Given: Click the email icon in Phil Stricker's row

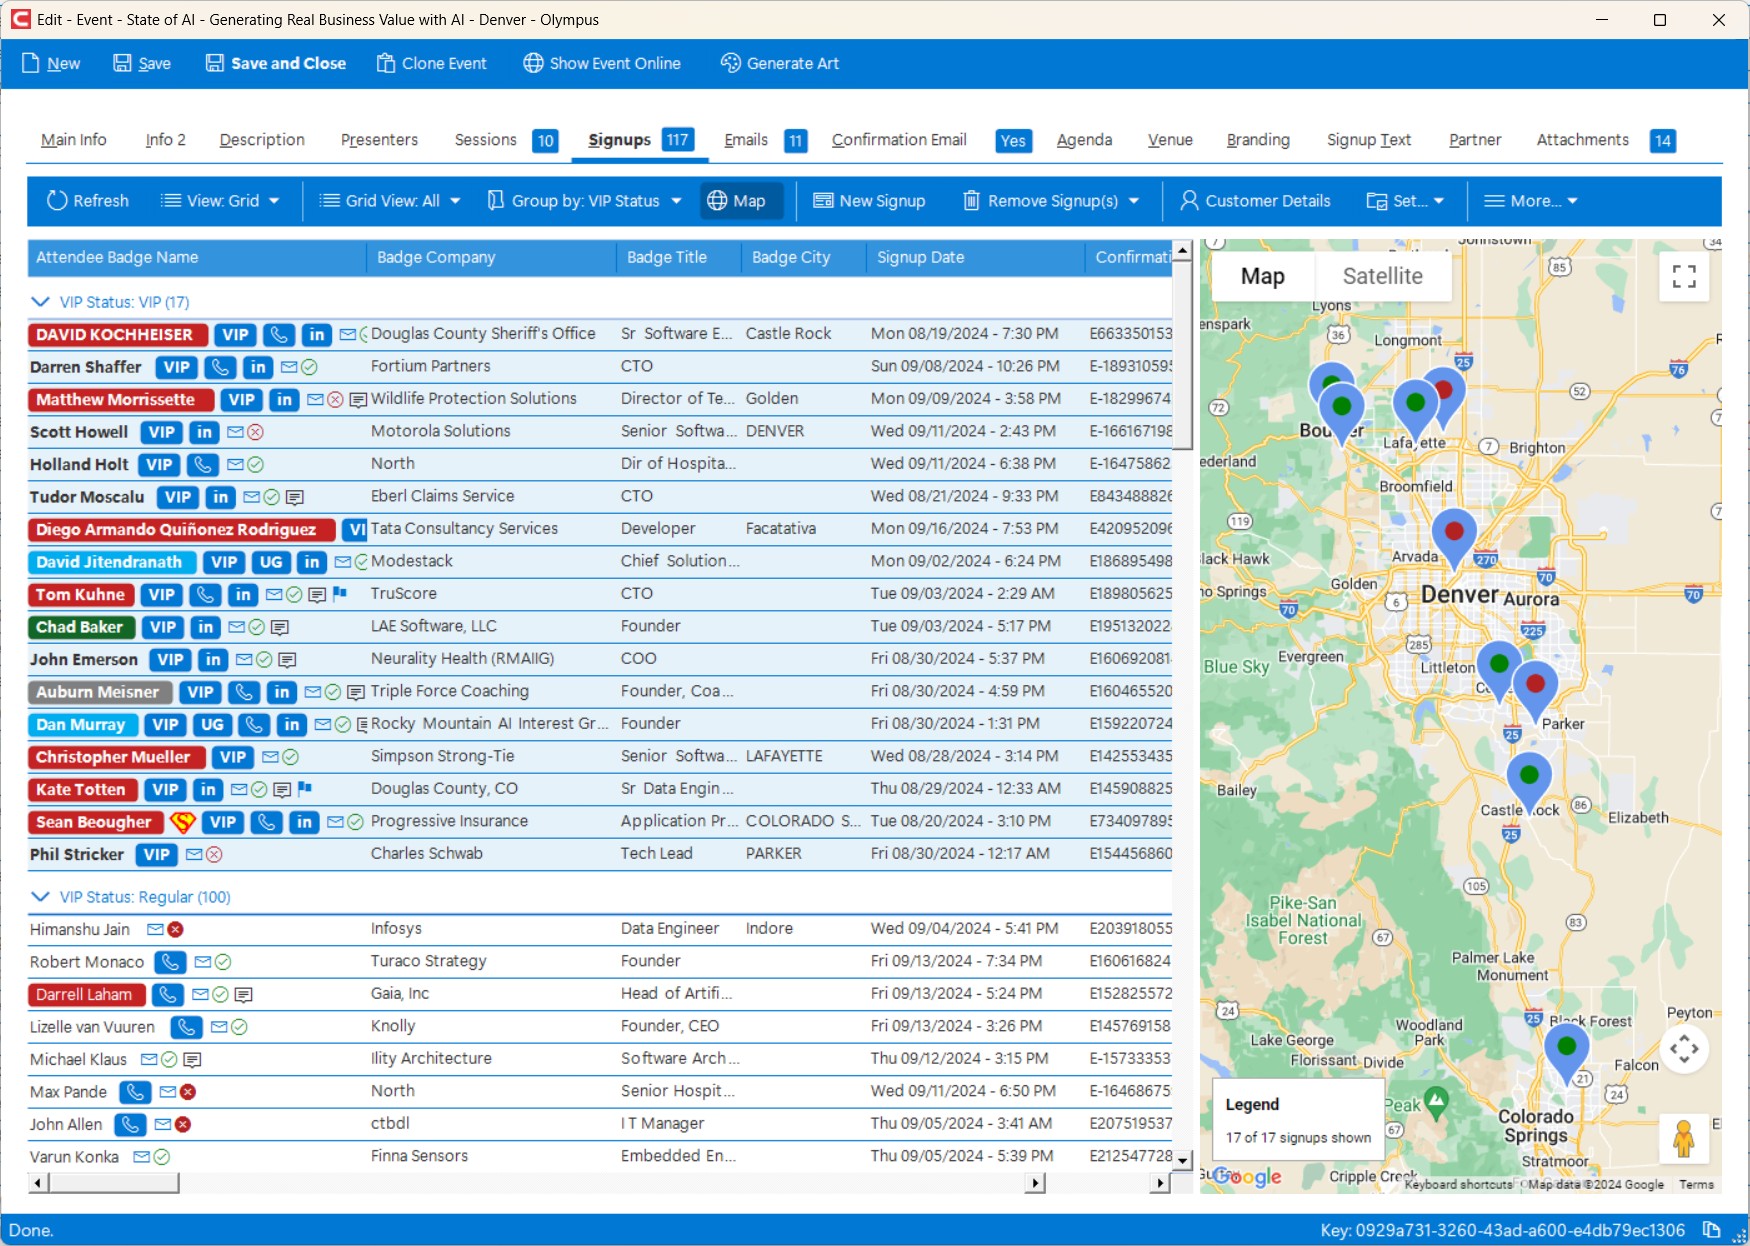Looking at the screenshot, I should [194, 855].
